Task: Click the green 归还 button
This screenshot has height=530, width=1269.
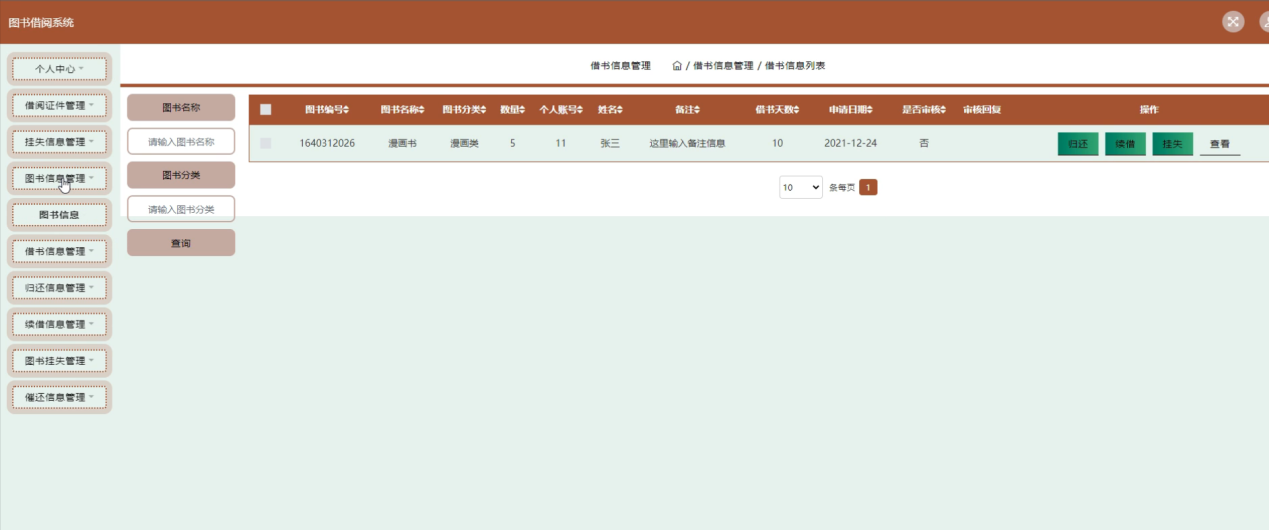Action: [x=1078, y=144]
